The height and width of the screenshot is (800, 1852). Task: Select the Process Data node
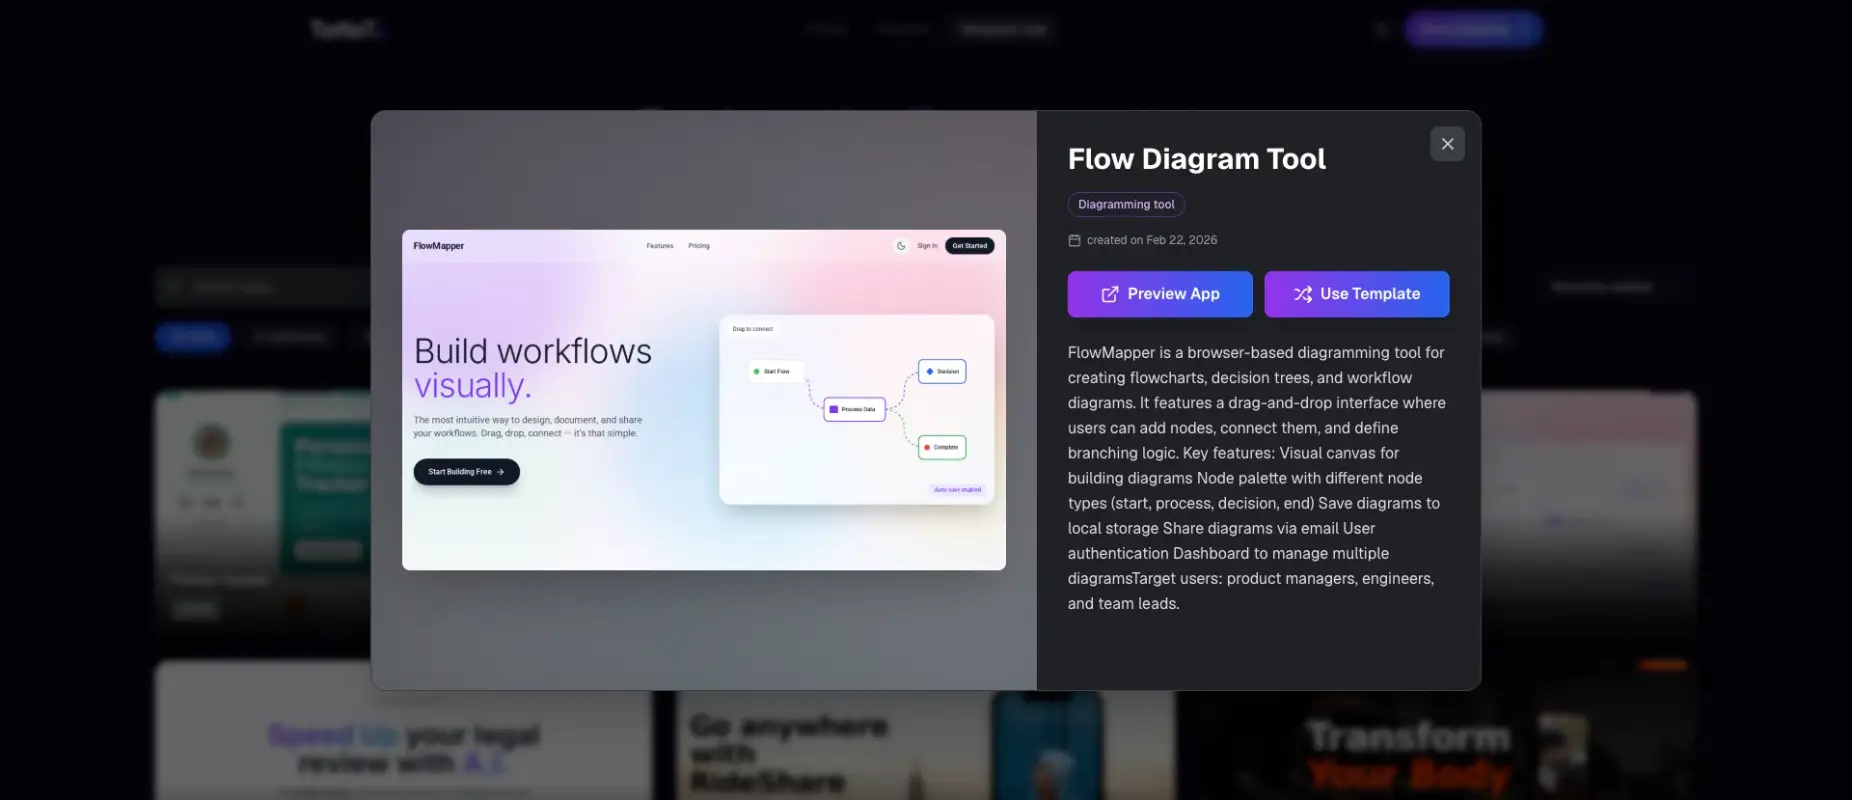854,409
